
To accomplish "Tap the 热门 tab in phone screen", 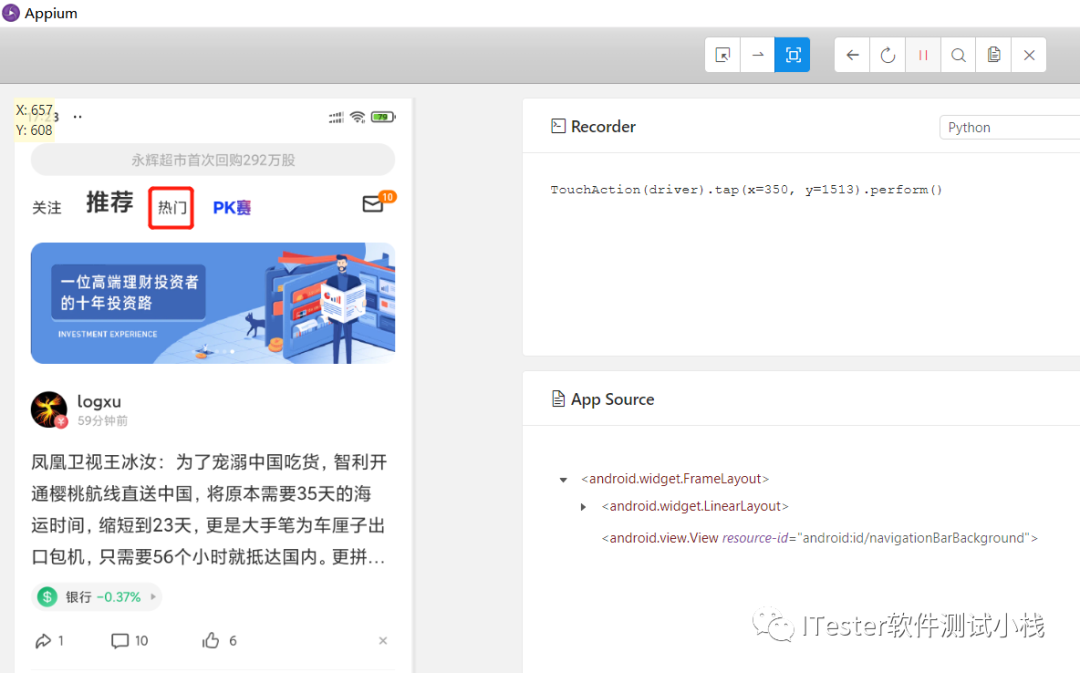I will tap(172, 207).
